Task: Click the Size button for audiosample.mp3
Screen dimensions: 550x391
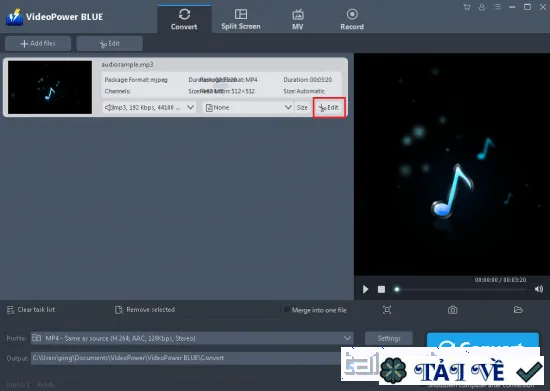Action: pyautogui.click(x=302, y=108)
